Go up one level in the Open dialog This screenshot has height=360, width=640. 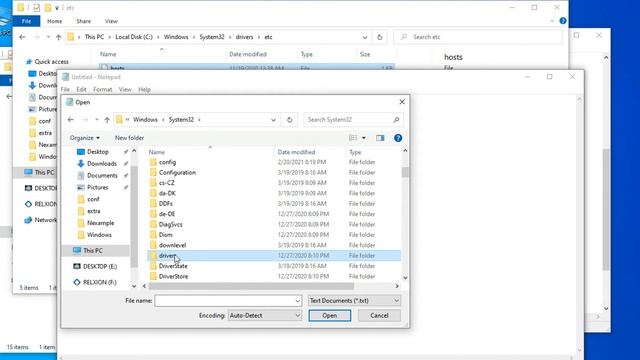point(107,120)
